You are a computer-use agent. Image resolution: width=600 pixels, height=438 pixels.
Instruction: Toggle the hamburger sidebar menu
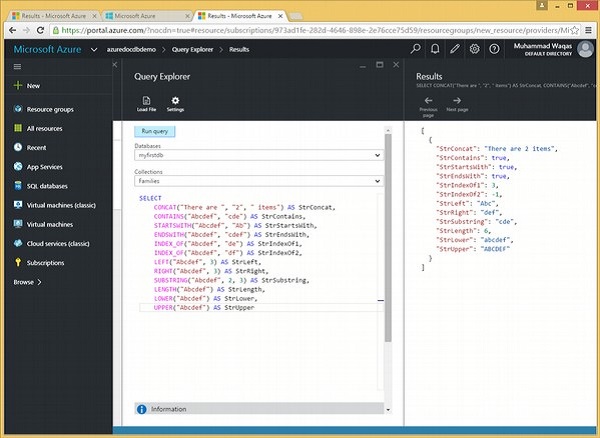[x=17, y=66]
